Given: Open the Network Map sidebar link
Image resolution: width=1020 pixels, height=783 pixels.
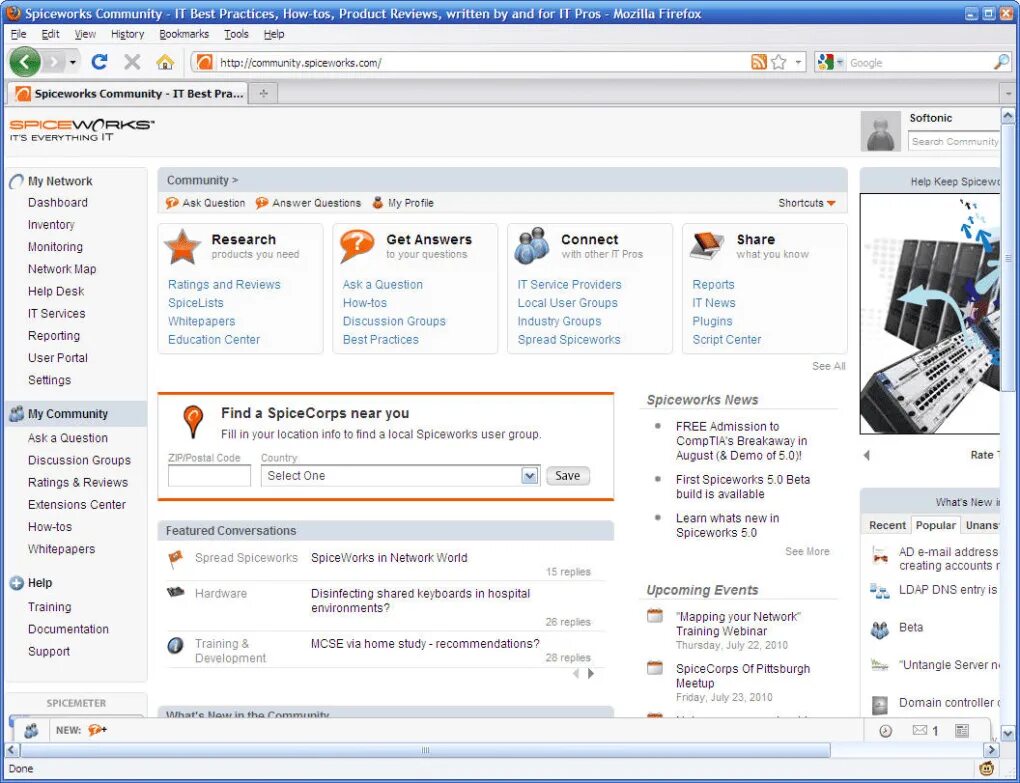Looking at the screenshot, I should point(62,269).
